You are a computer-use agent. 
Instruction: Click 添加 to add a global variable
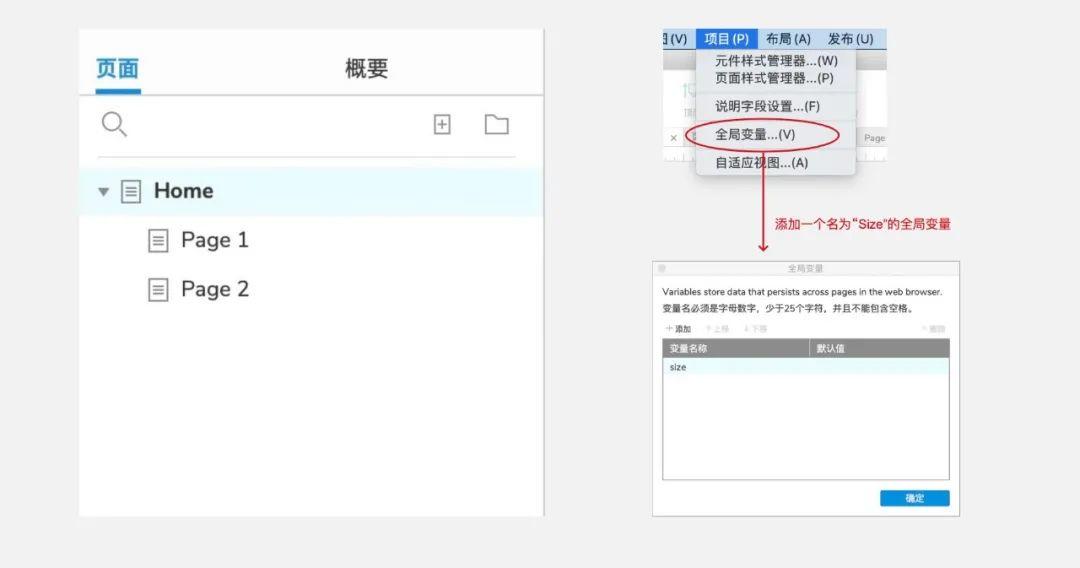678,329
